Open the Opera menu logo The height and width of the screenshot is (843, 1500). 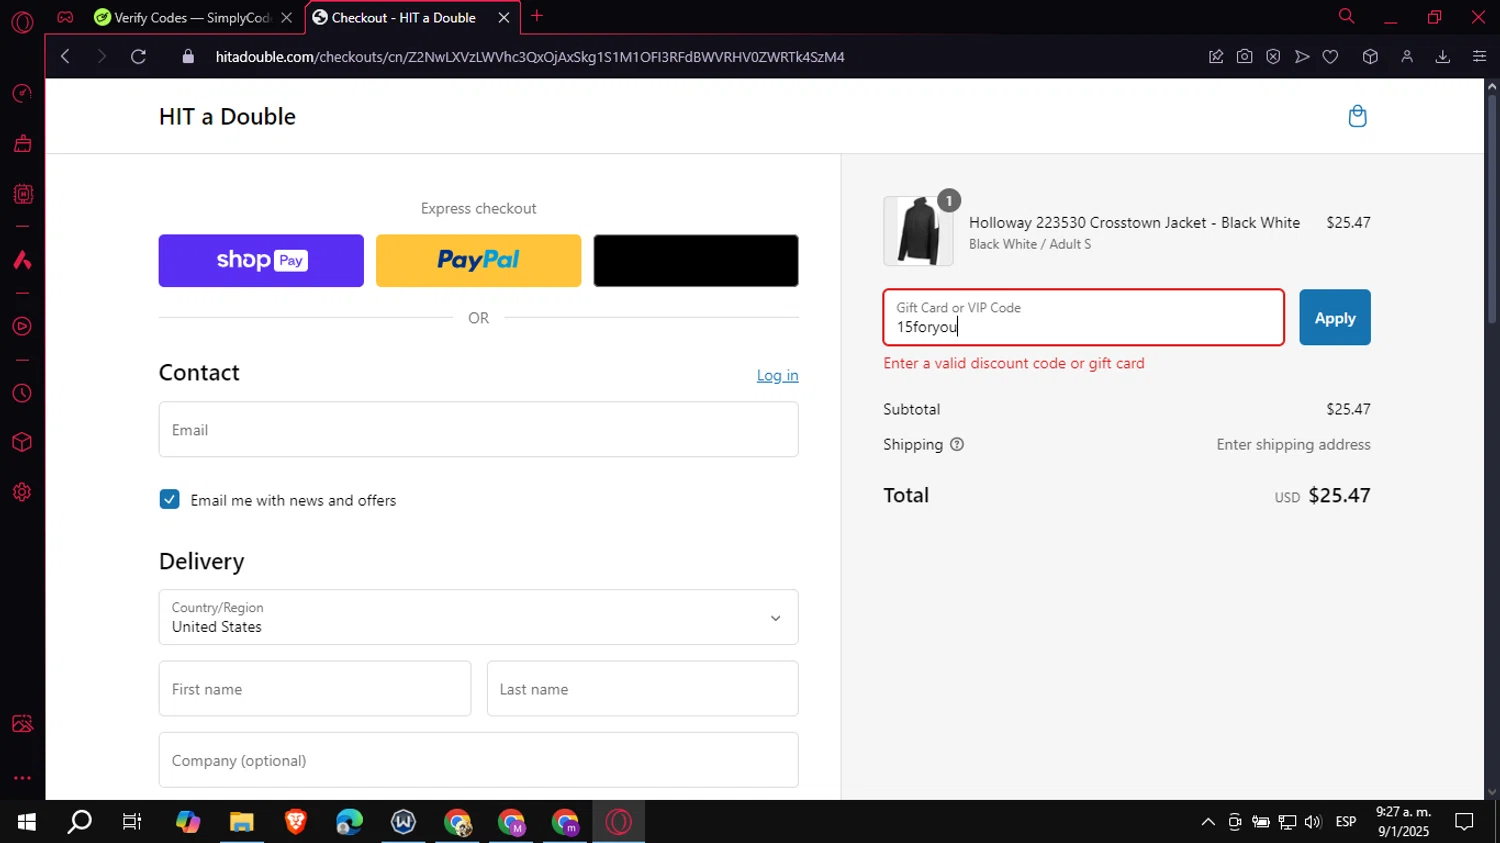point(22,22)
